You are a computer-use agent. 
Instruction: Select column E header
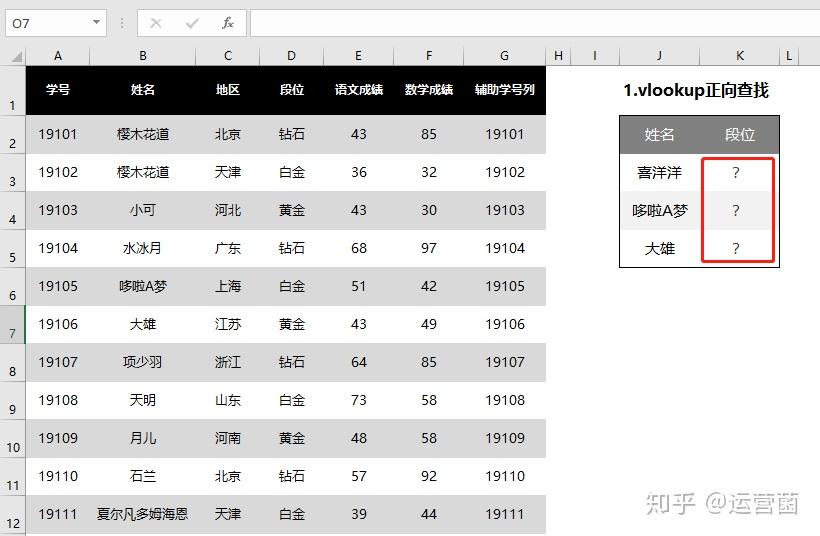(x=358, y=56)
